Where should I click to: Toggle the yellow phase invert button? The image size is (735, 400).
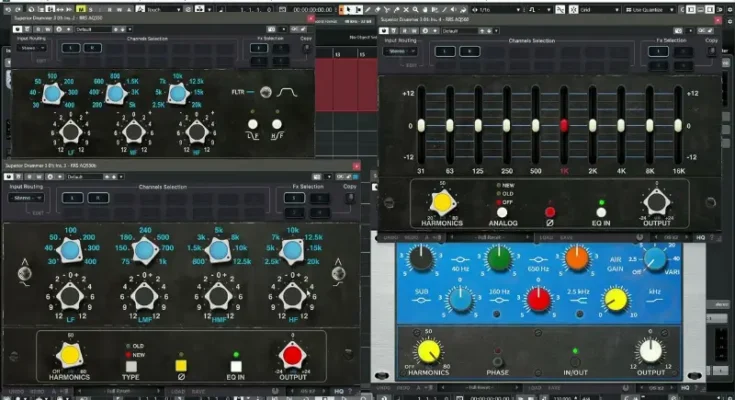click(x=181, y=367)
